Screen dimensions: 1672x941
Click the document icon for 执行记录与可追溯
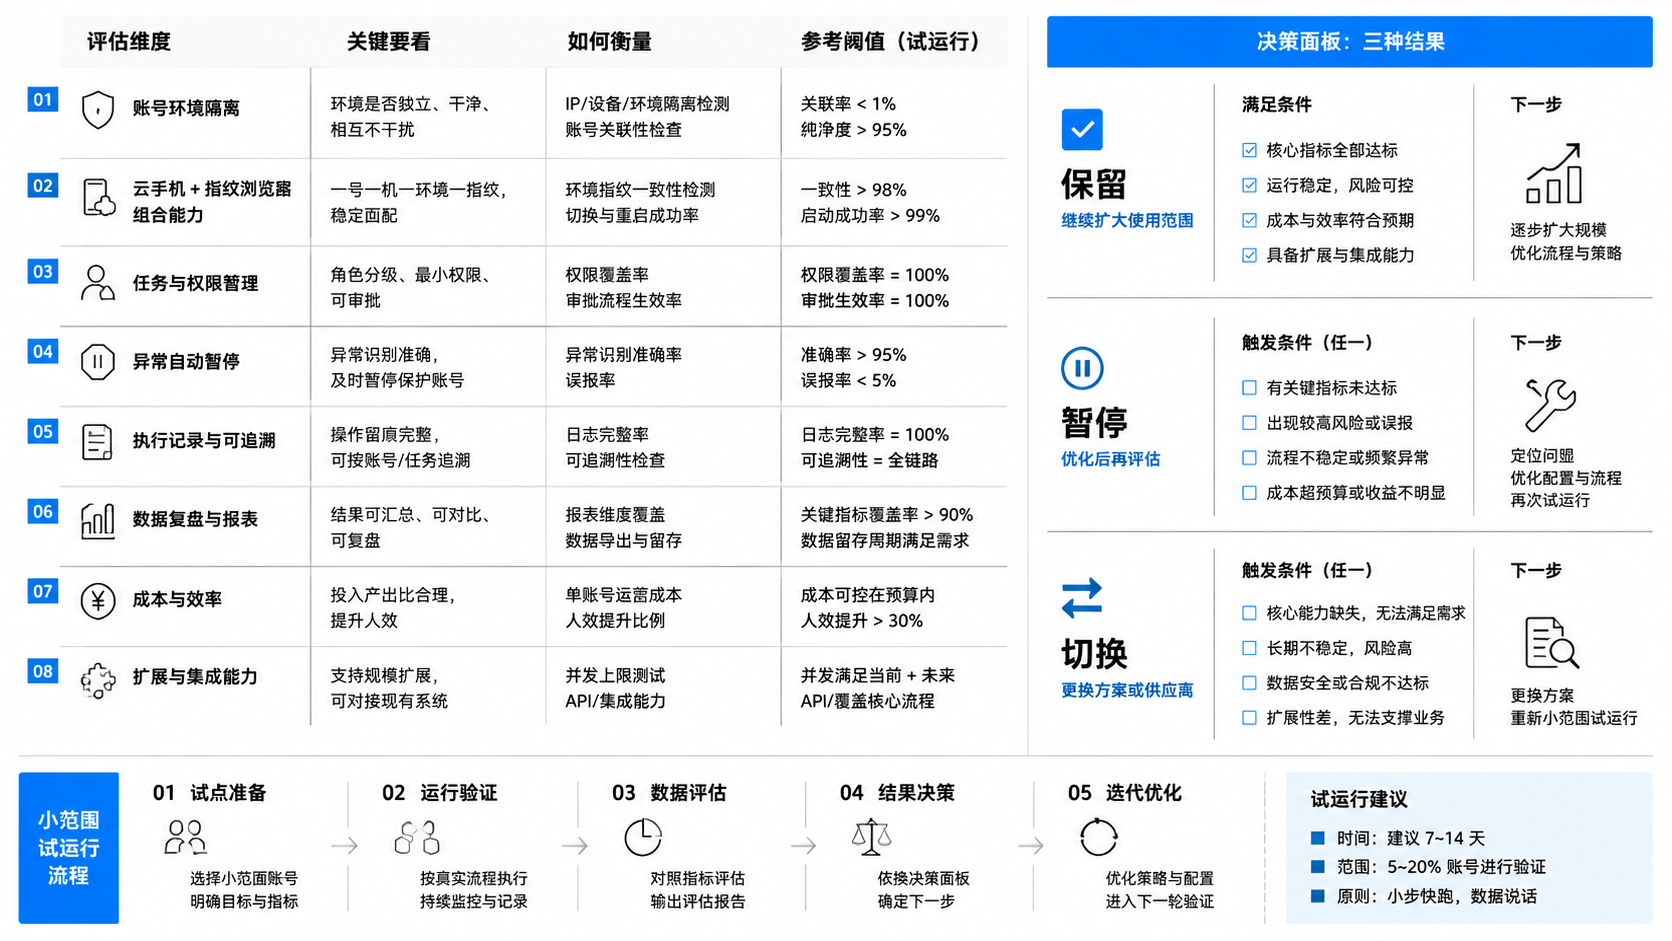click(x=97, y=442)
